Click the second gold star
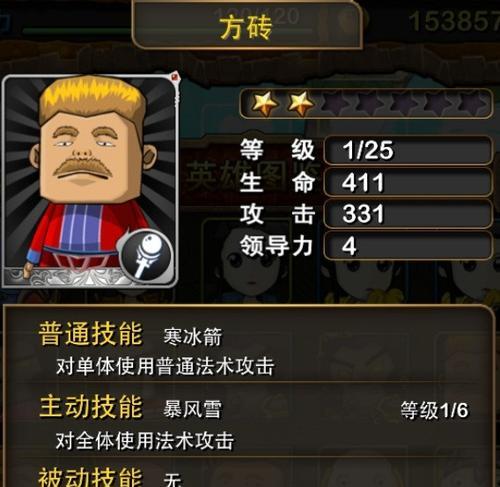Screen dimensions: 500x487 [301, 103]
